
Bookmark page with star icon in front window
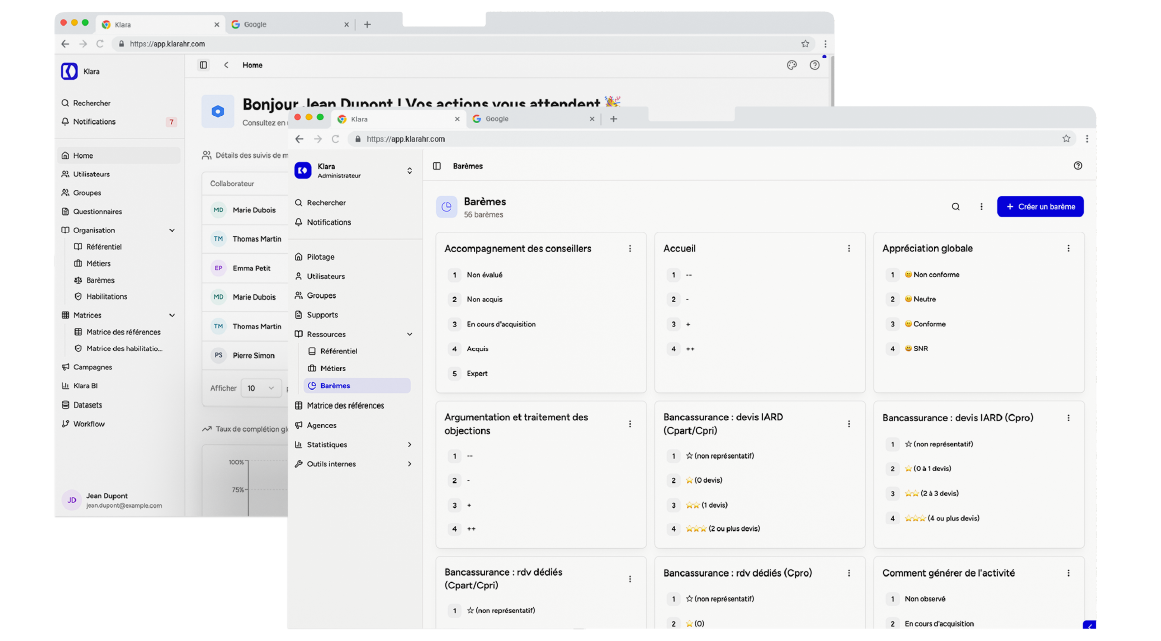1066,138
